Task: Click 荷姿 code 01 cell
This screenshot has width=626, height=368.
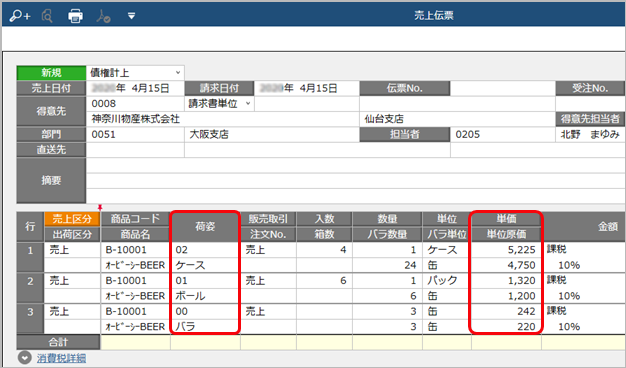Action: point(205,281)
